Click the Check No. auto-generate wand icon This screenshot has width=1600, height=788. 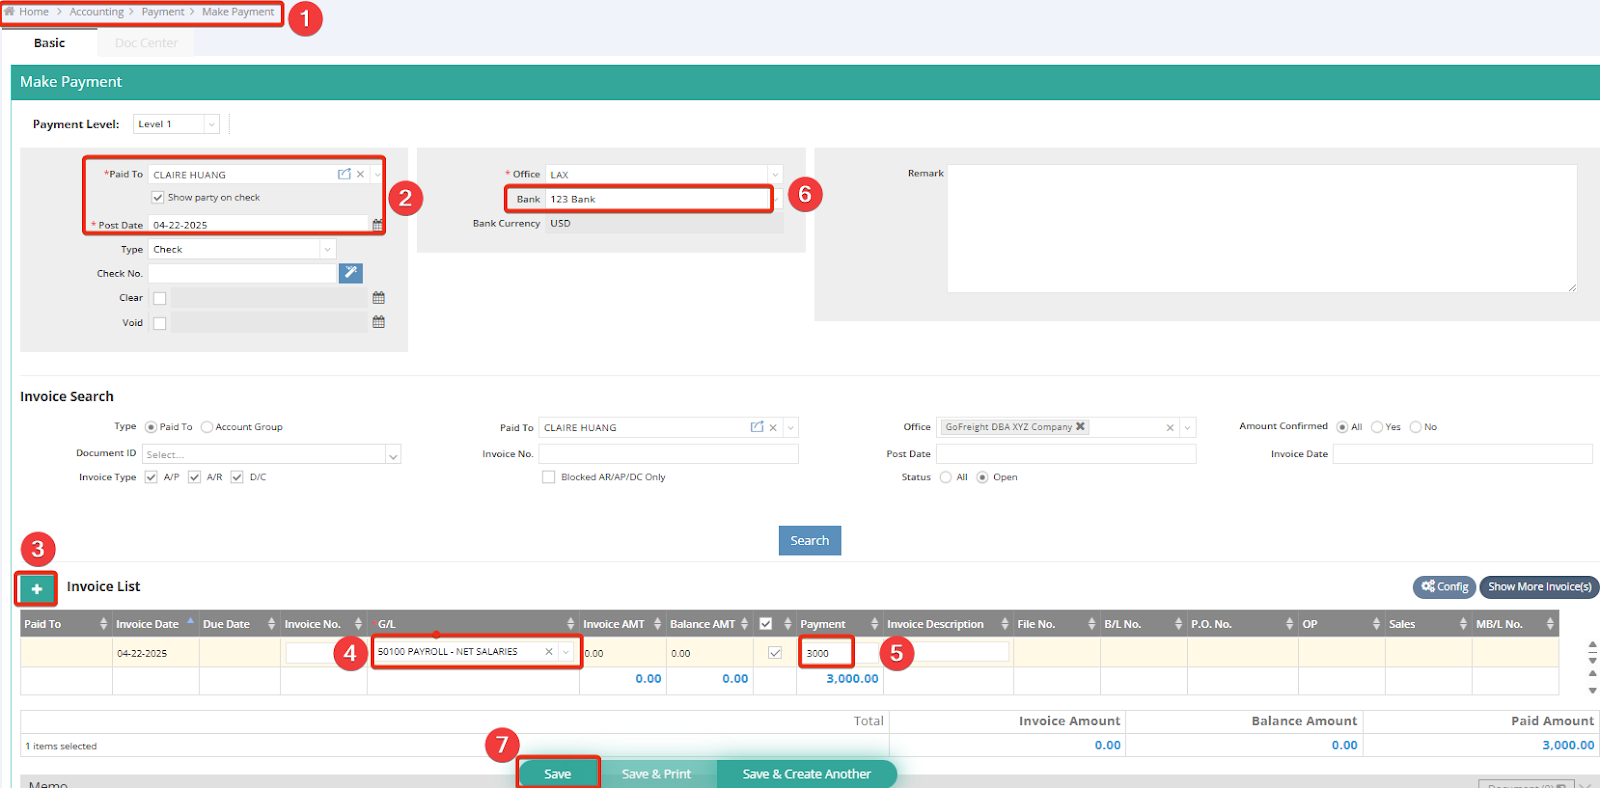pyautogui.click(x=350, y=273)
